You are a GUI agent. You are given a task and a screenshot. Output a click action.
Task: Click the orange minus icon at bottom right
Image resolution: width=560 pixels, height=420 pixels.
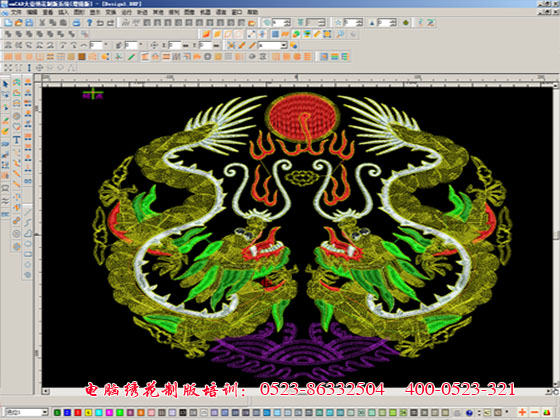(534, 412)
